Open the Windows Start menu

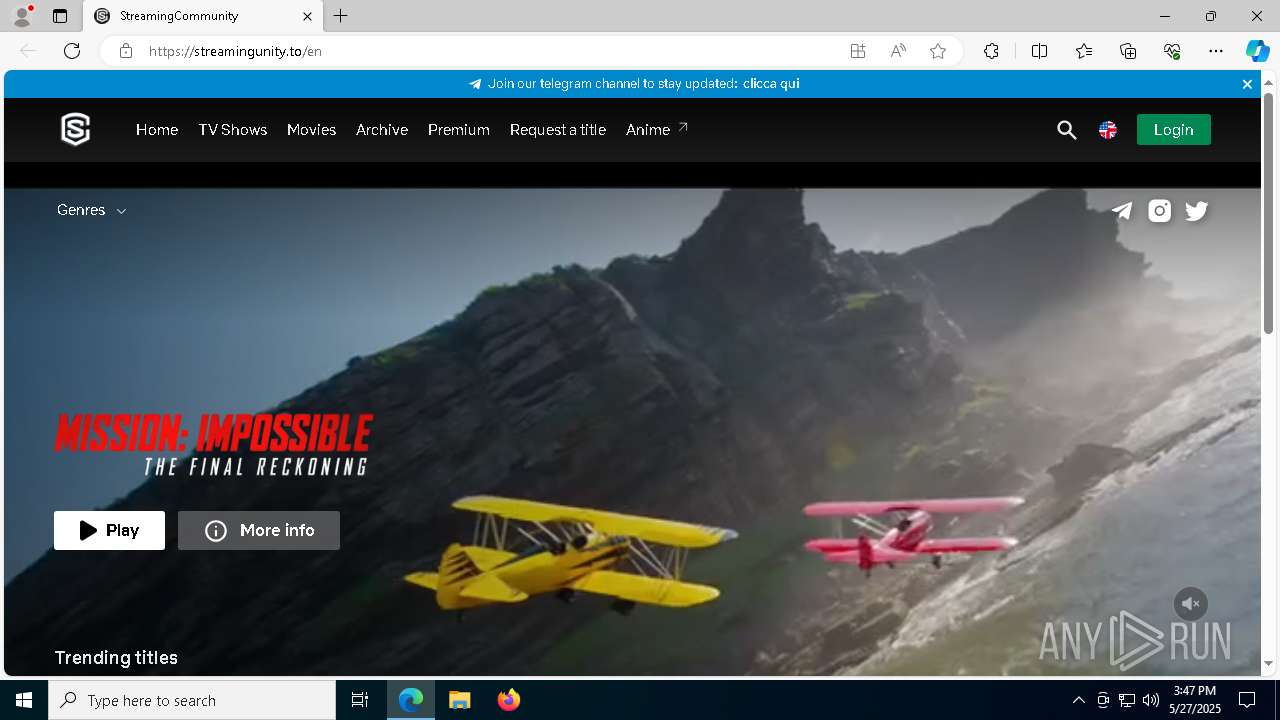coord(24,700)
